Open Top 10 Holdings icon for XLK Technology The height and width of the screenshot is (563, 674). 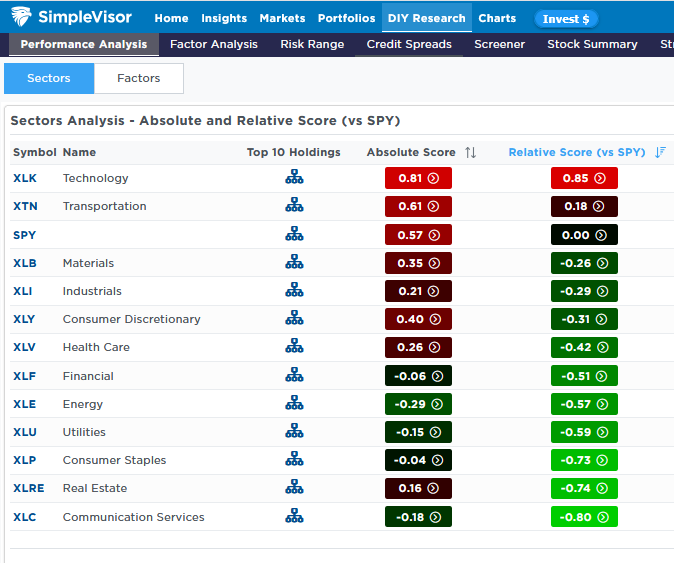[294, 177]
